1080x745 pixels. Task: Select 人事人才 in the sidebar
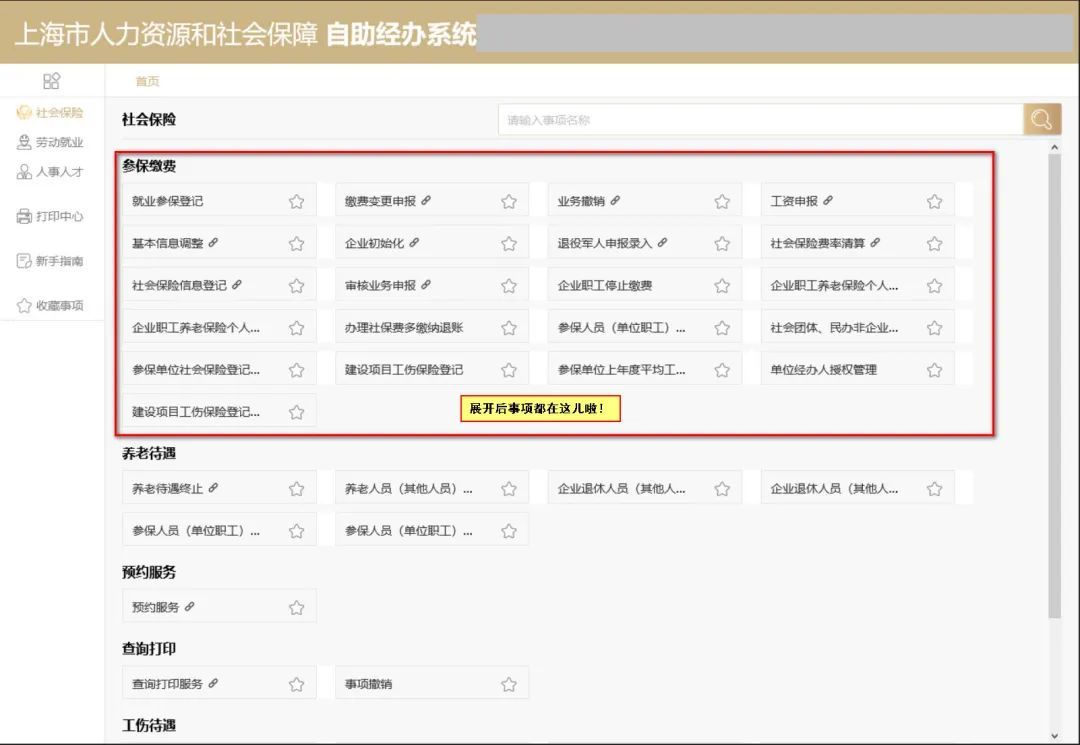tap(50, 171)
